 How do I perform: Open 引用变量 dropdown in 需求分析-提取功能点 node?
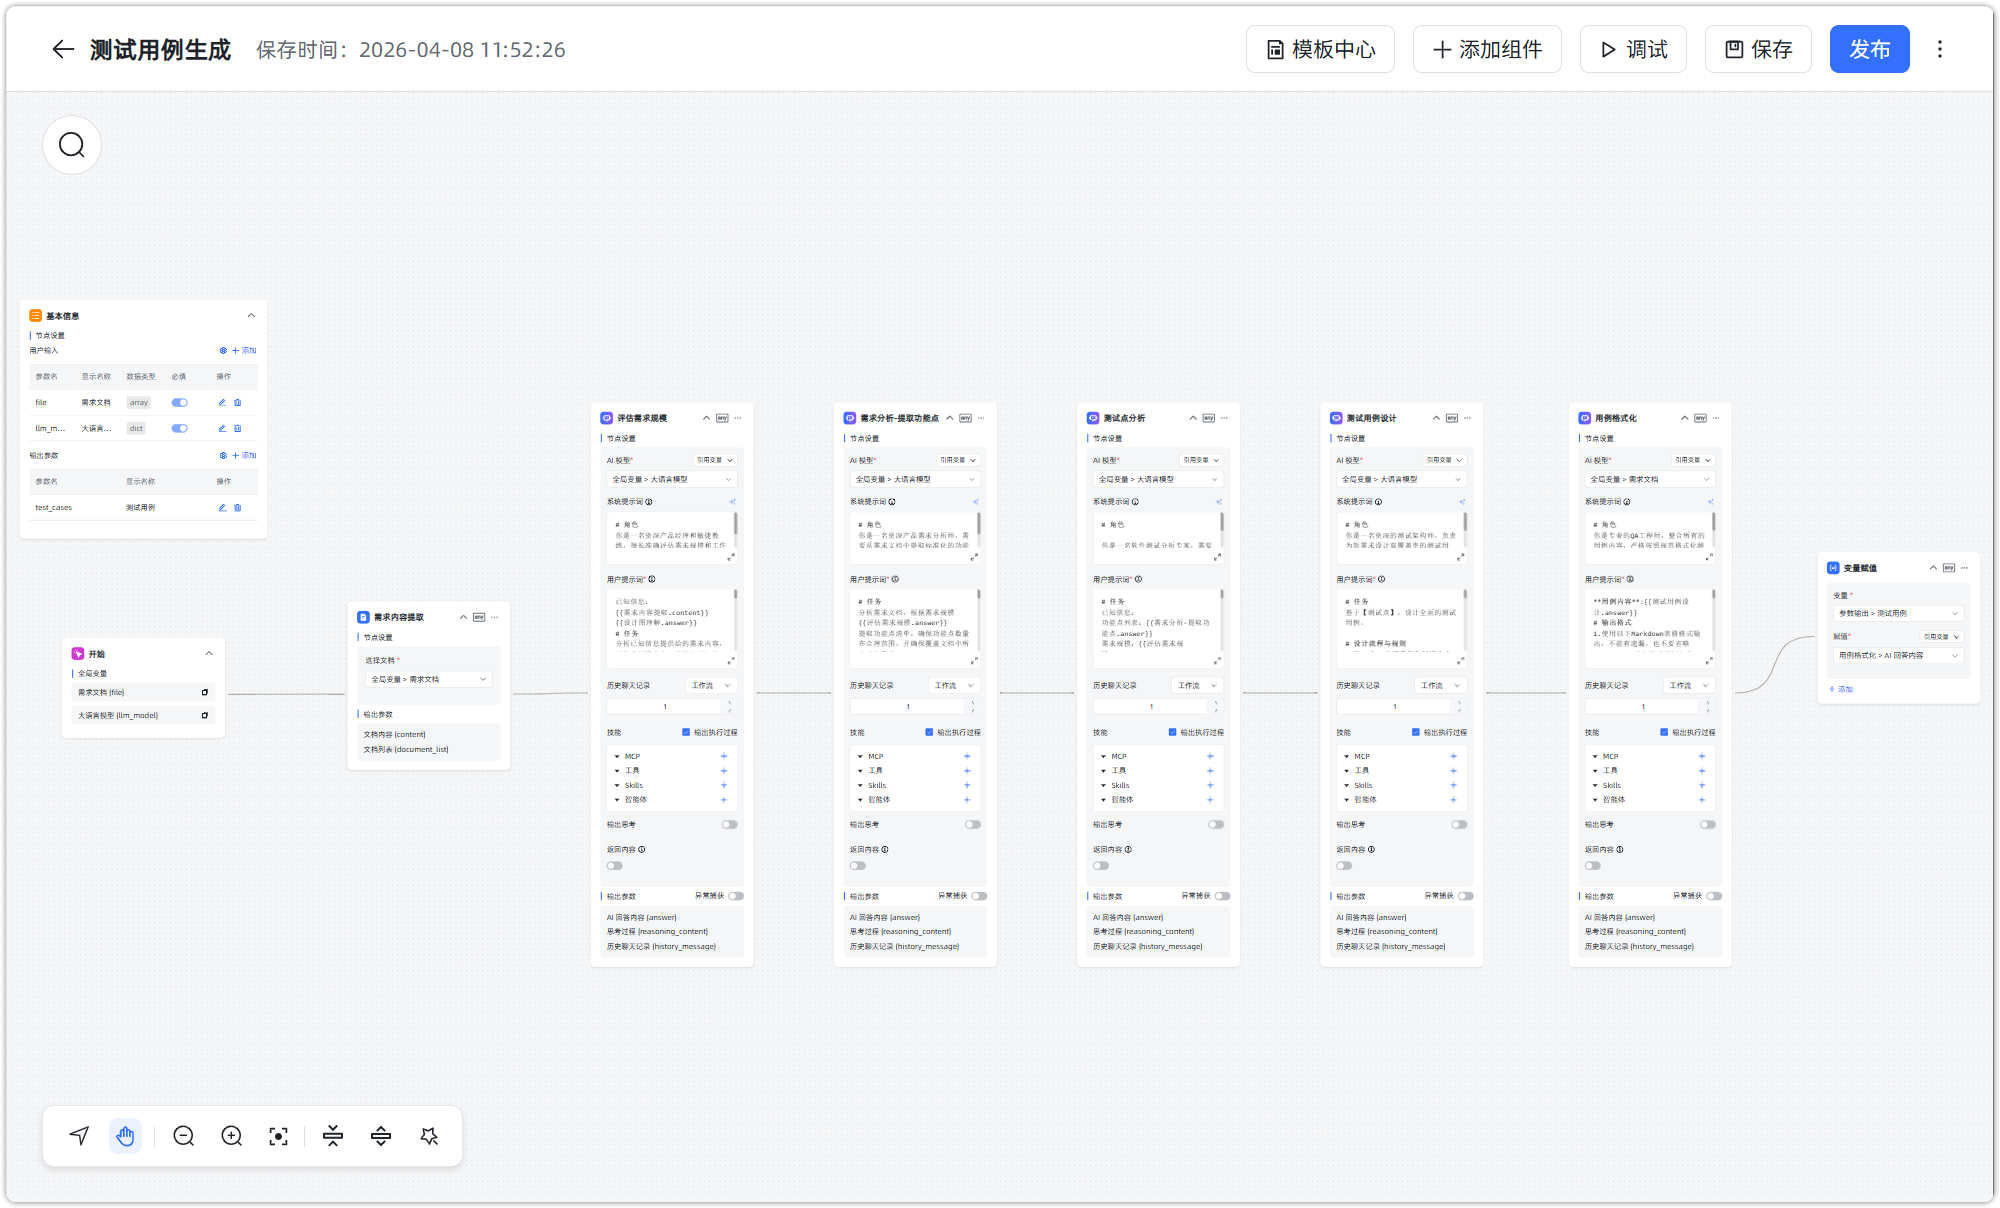pos(958,460)
